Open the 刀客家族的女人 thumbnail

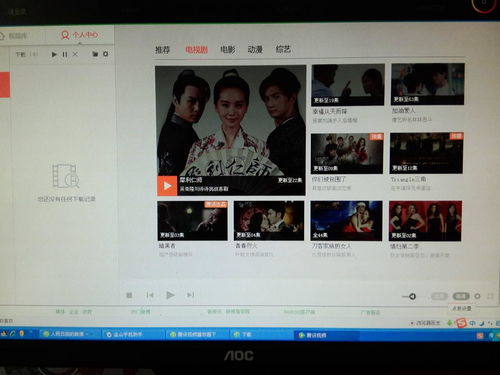(x=346, y=221)
